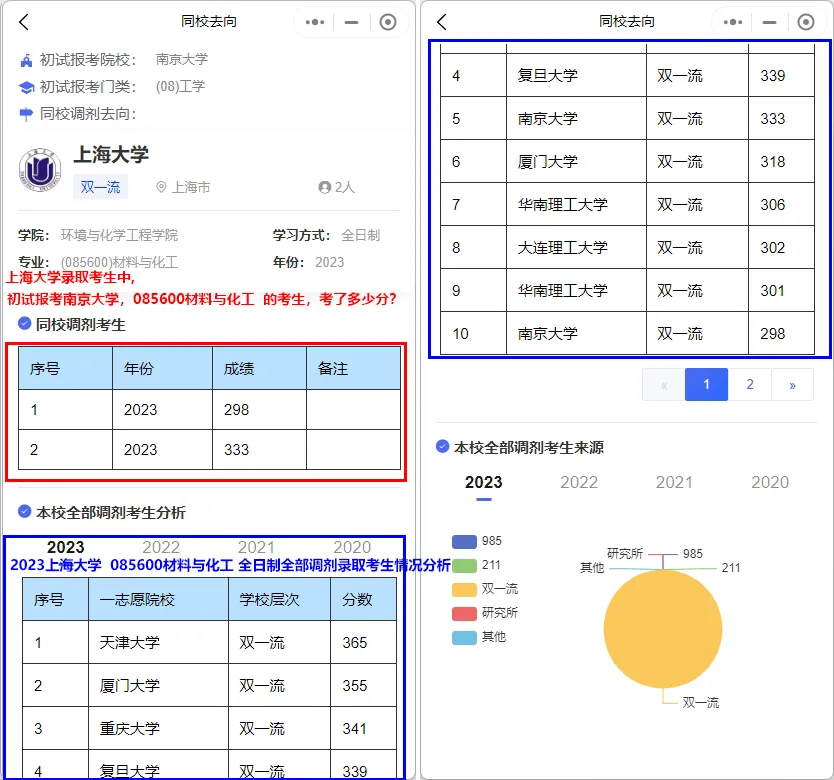Click the 同校调剂考生 section check icon
Viewport: 834px width, 780px height.
click(x=24, y=323)
